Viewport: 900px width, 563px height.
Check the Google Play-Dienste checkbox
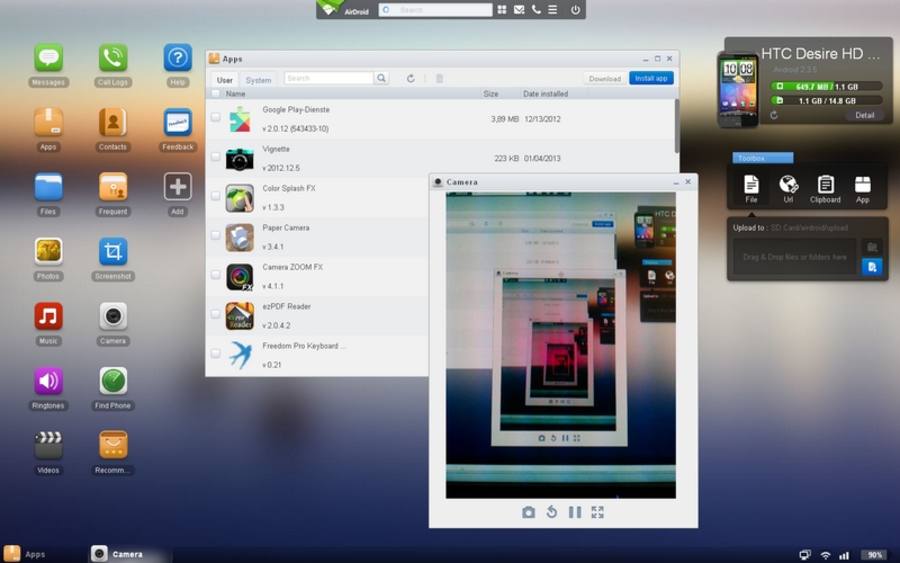[x=215, y=117]
